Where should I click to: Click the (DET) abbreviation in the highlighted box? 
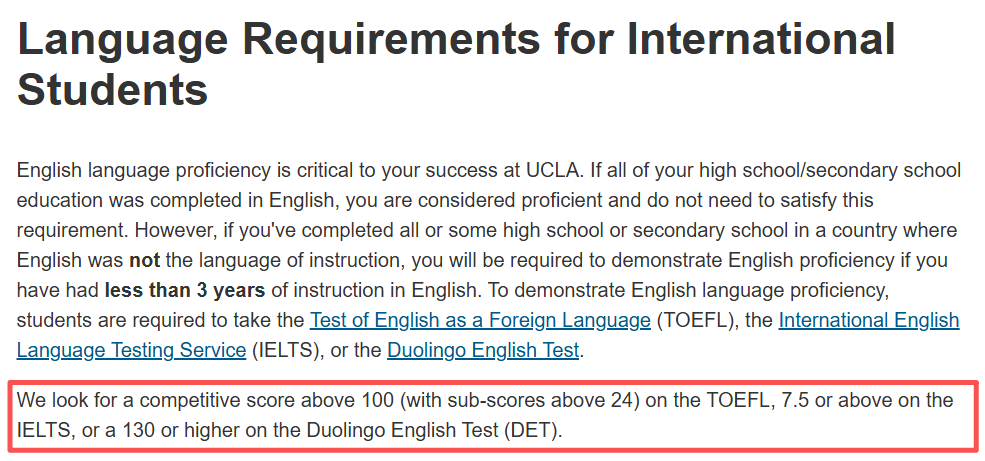pyautogui.click(x=532, y=431)
